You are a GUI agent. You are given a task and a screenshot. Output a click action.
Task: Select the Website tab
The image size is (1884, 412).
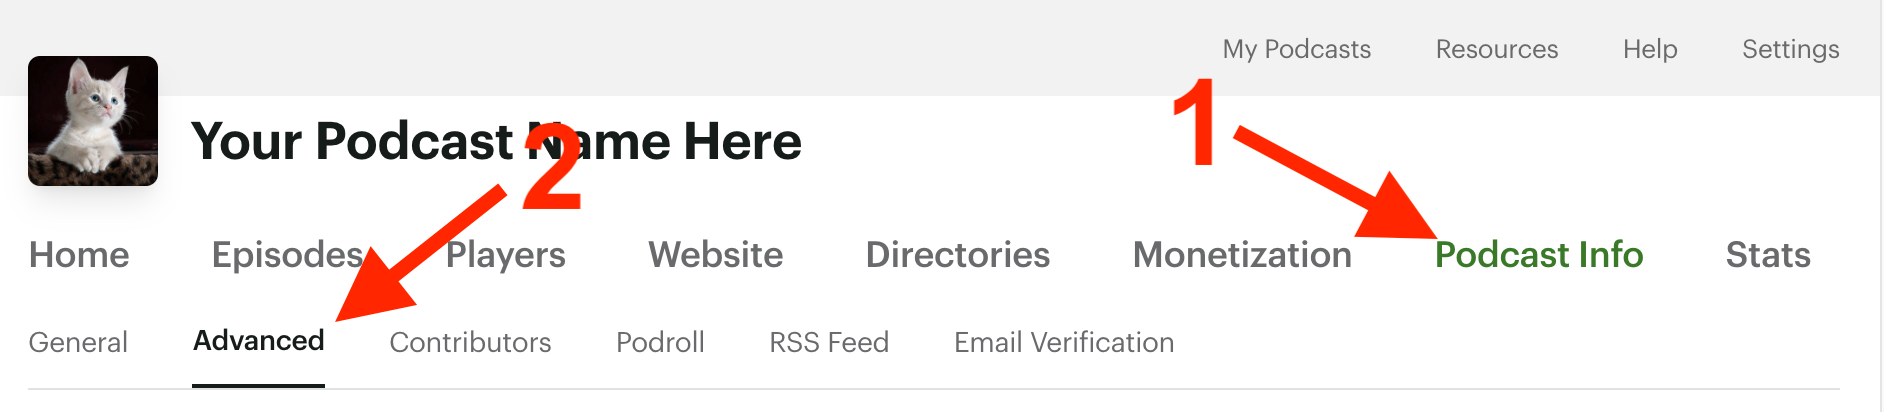coord(715,255)
